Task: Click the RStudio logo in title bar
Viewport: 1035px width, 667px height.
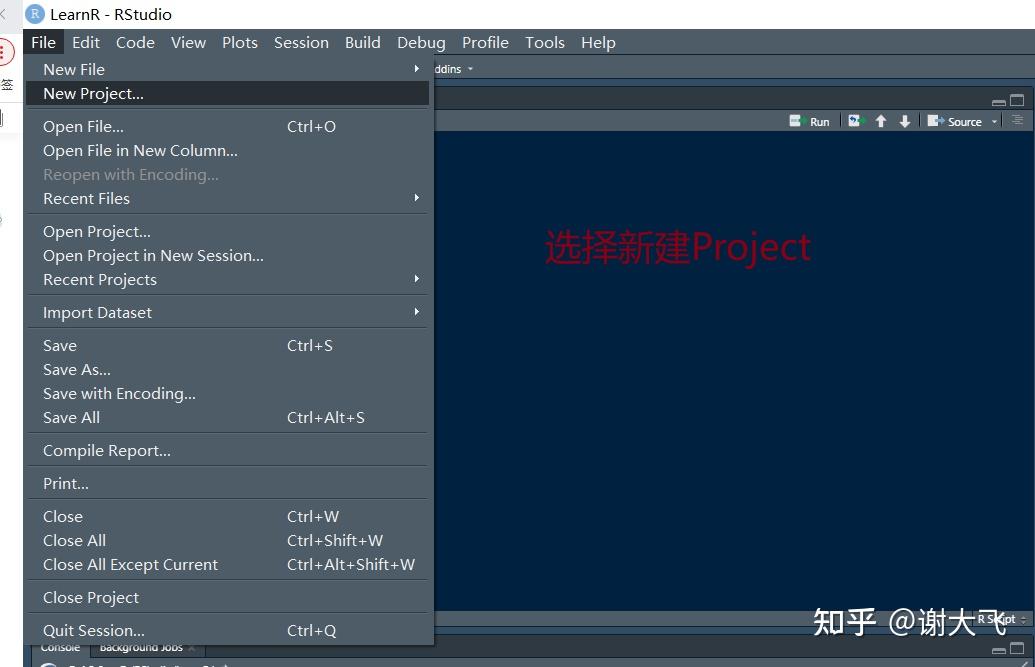Action: [34, 14]
